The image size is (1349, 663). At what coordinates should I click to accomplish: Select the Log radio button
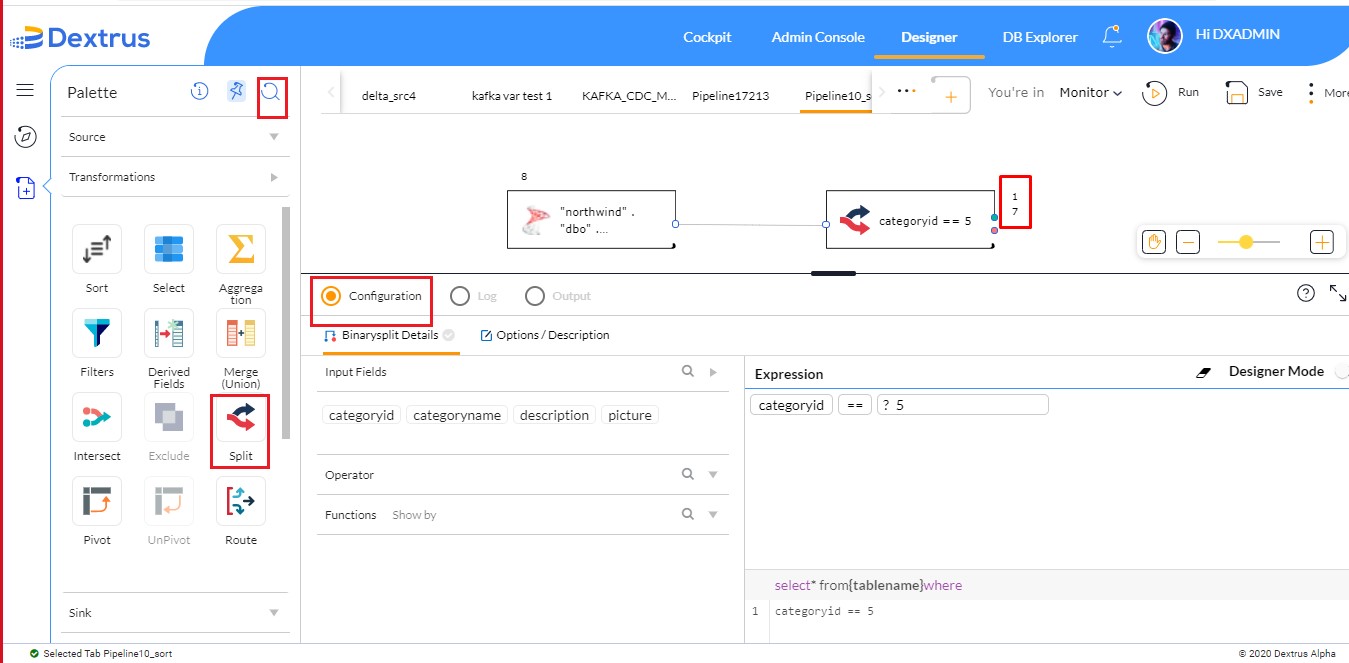(x=460, y=296)
